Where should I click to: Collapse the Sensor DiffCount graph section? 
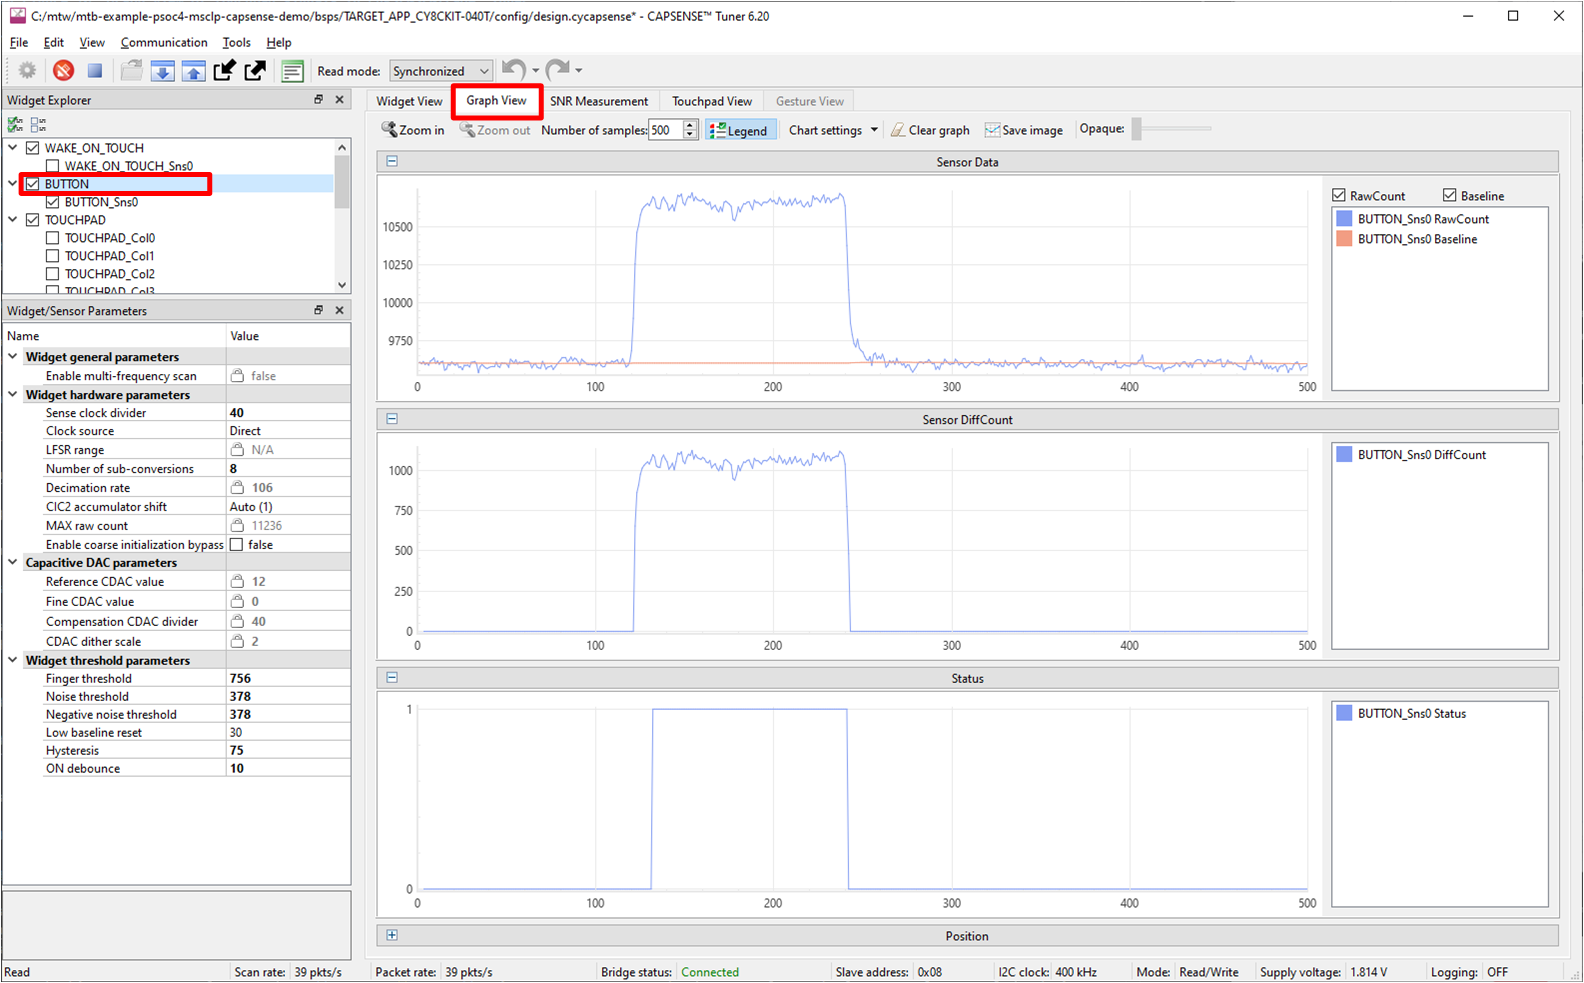(x=392, y=419)
